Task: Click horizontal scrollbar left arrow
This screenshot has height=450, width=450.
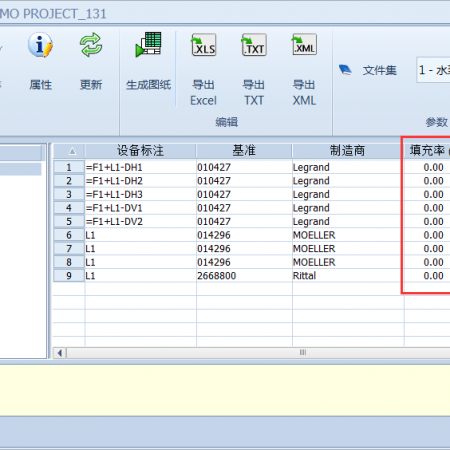Action: click(x=60, y=353)
